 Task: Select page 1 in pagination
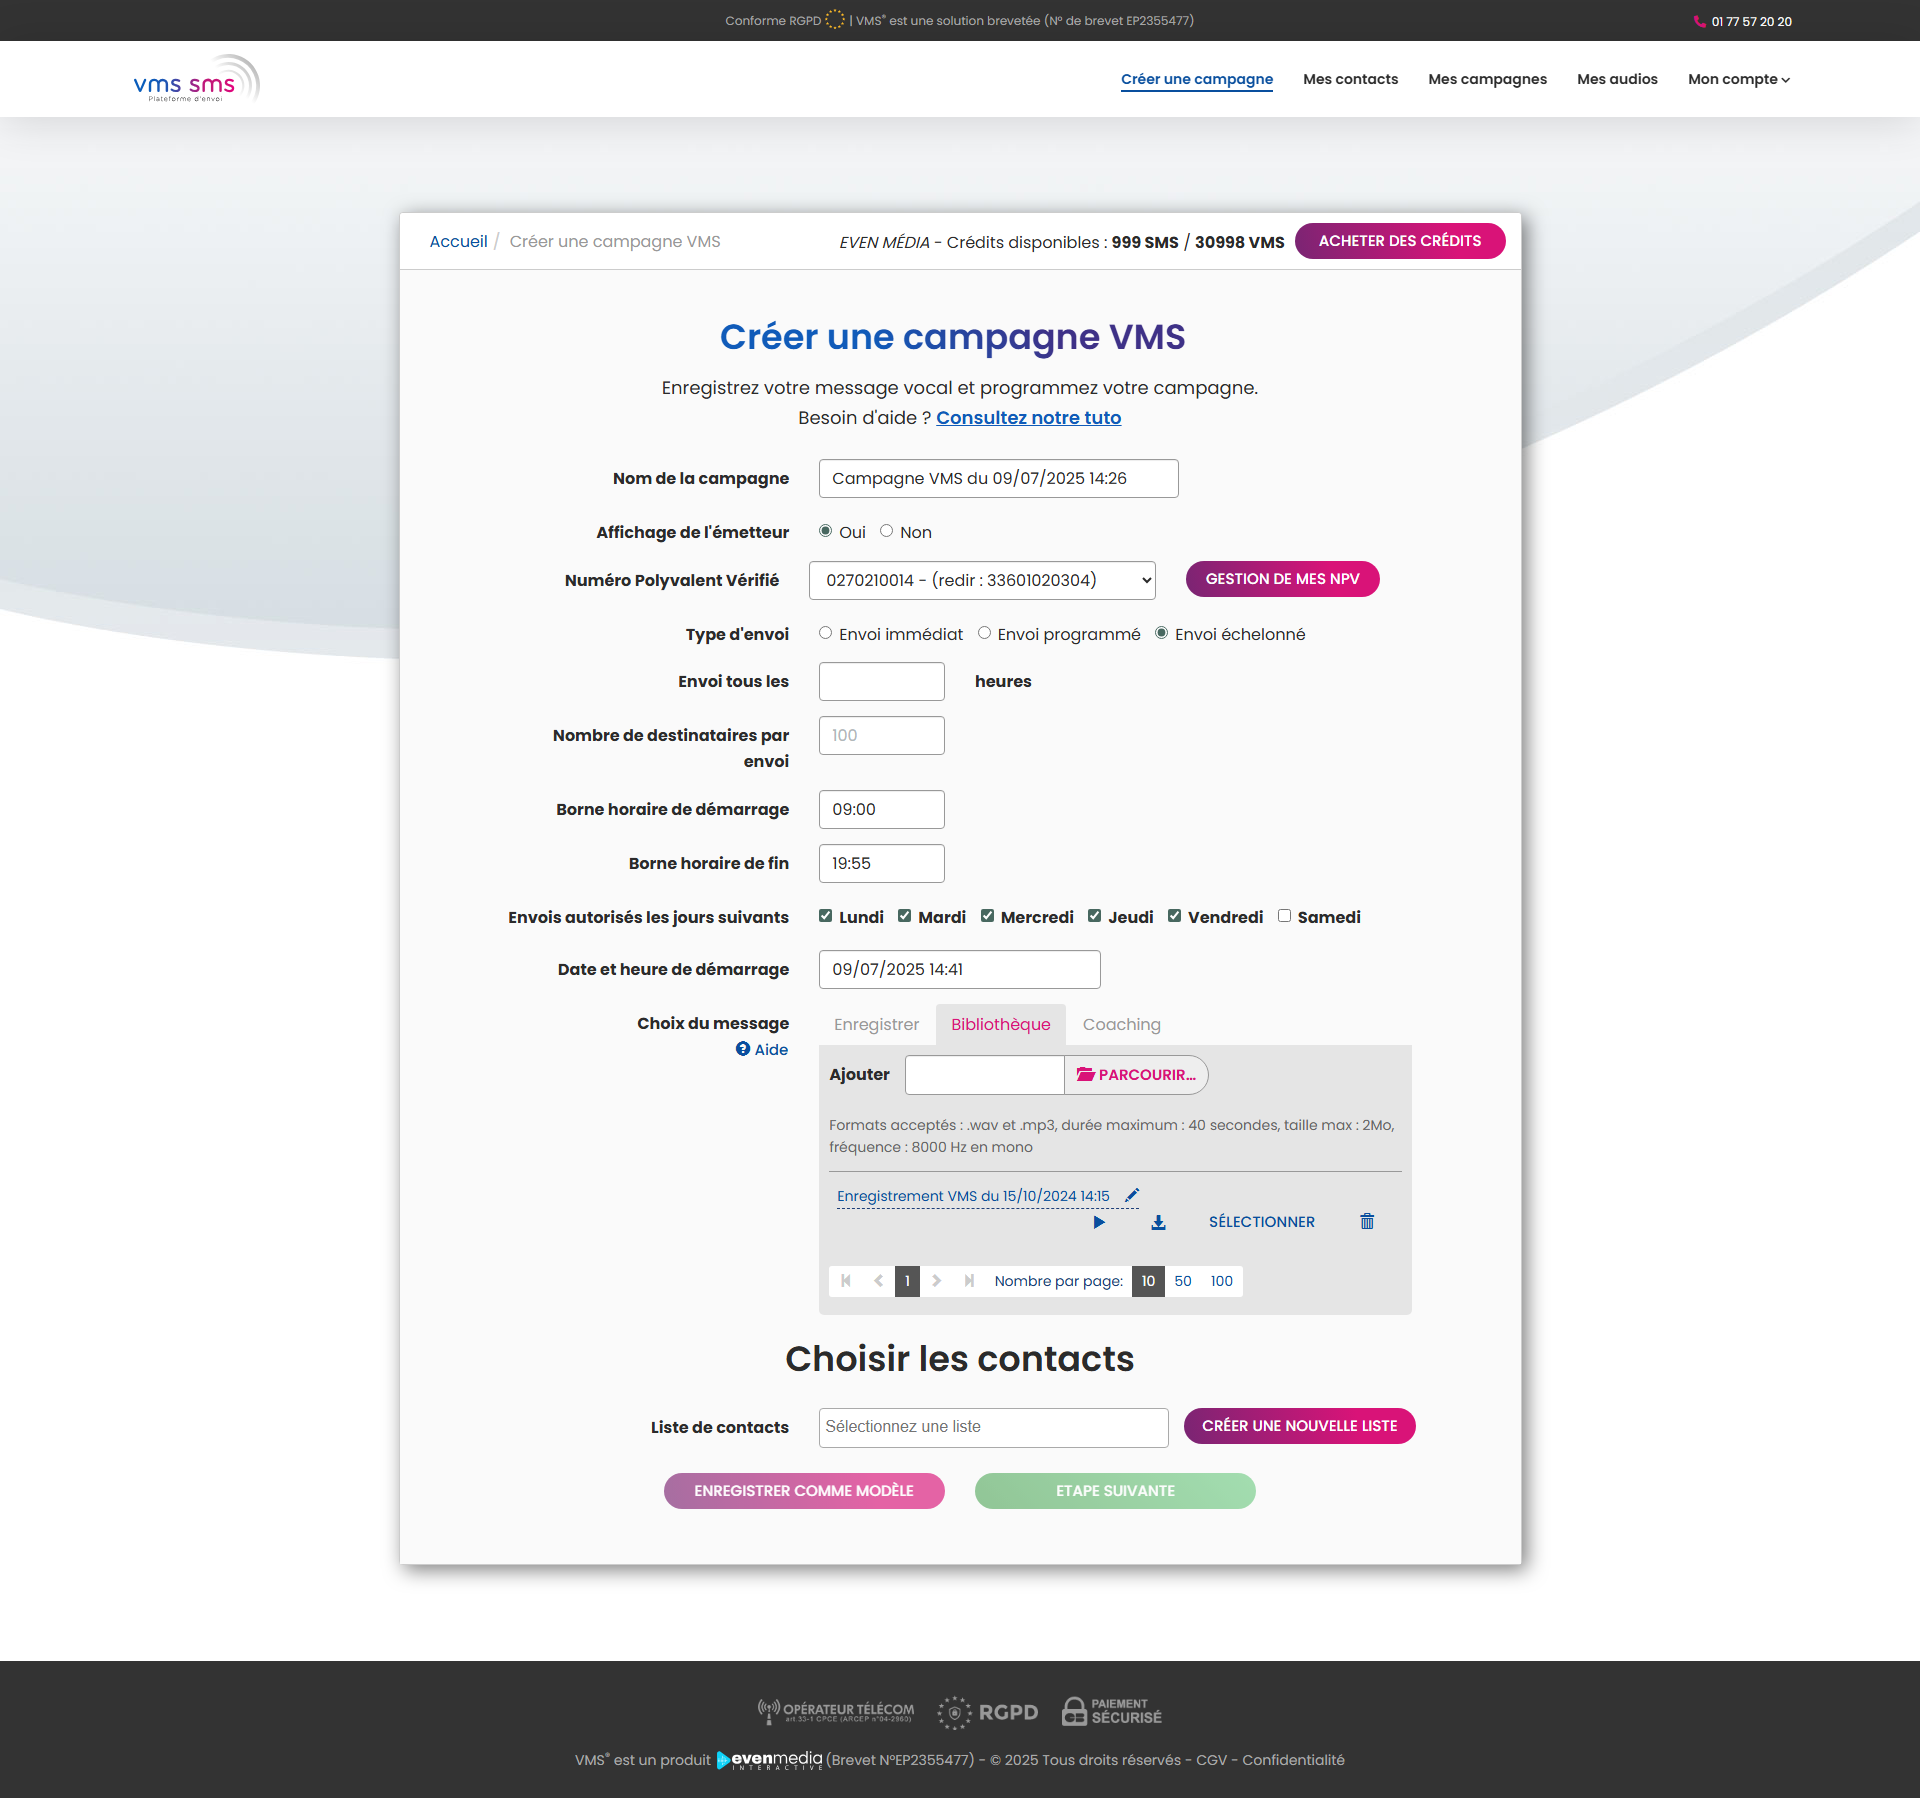pos(907,1281)
